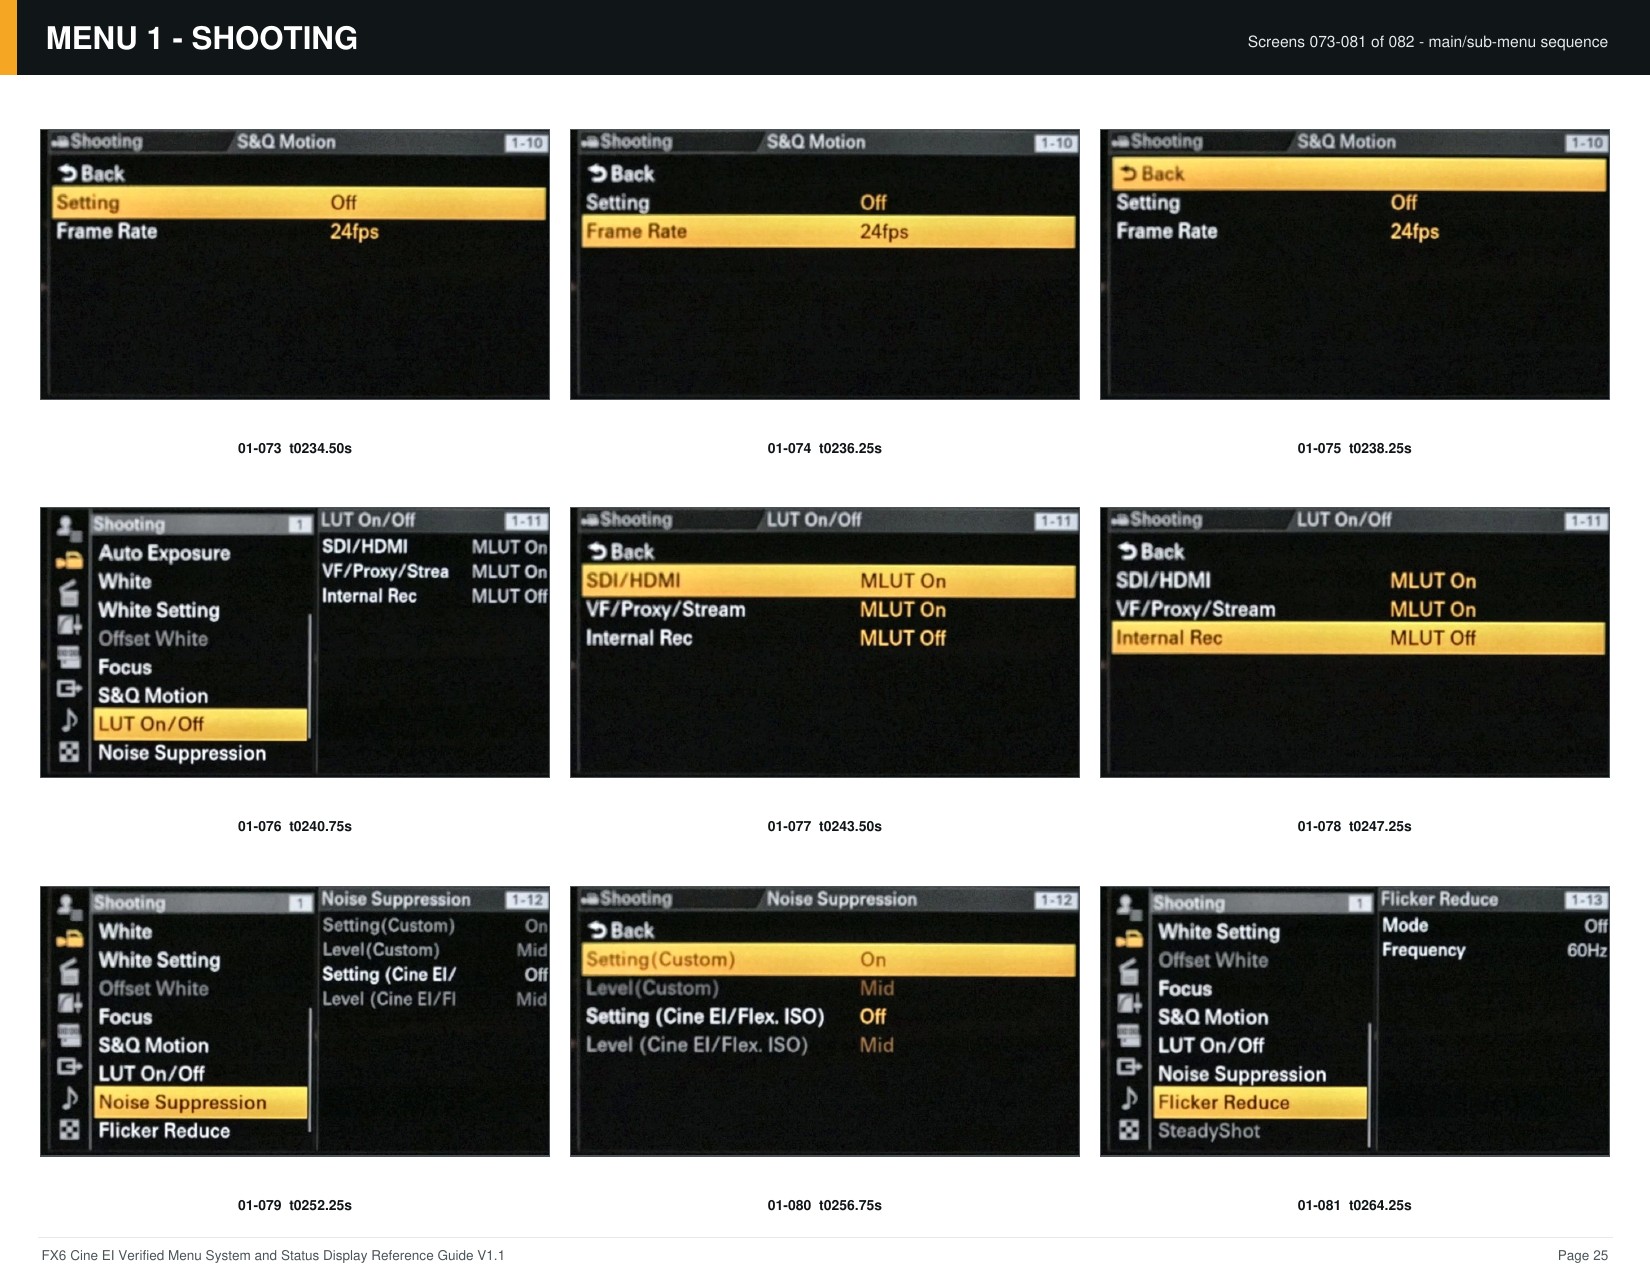Click Setting (Cine EI/Flex. ISO) row in screen 01-080
This screenshot has height=1275, width=1650.
829,1017
